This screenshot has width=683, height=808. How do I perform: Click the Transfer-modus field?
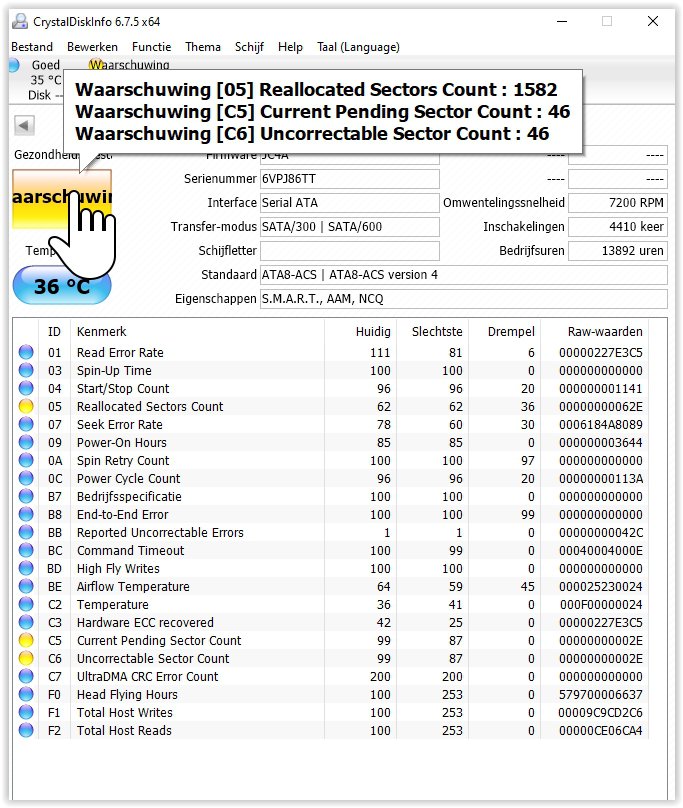click(x=349, y=227)
